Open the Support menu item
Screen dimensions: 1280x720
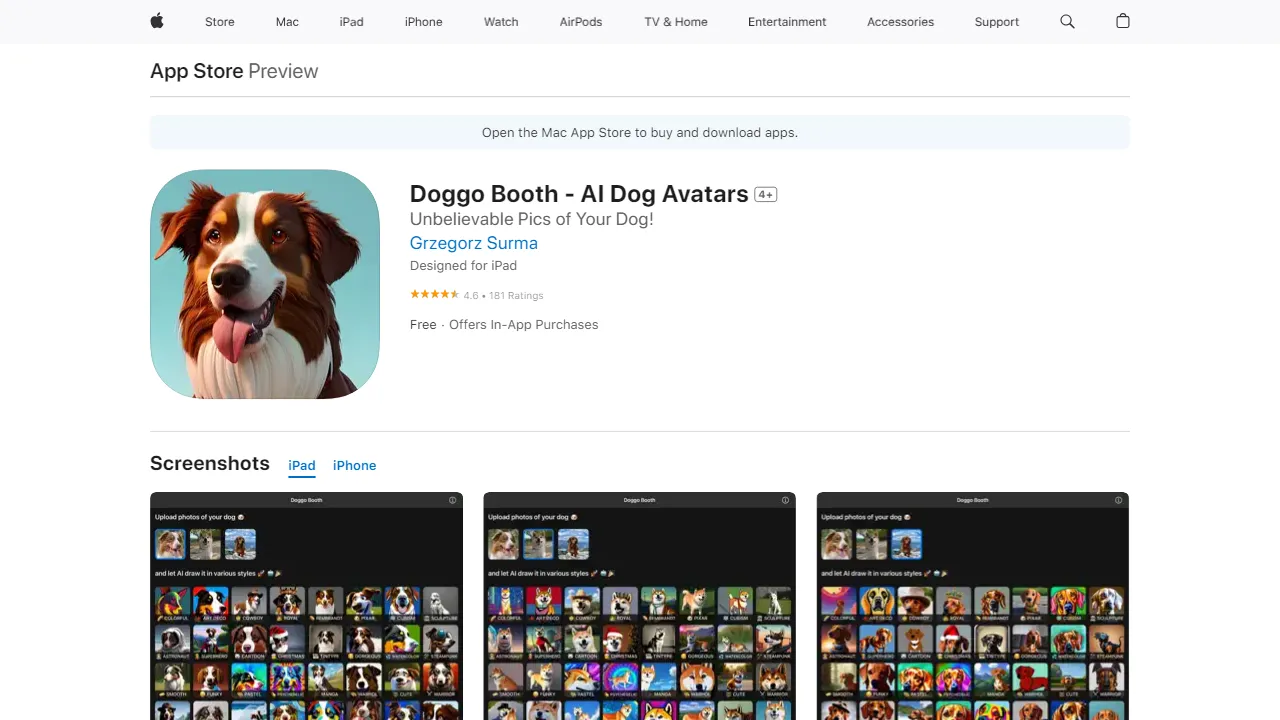997,22
